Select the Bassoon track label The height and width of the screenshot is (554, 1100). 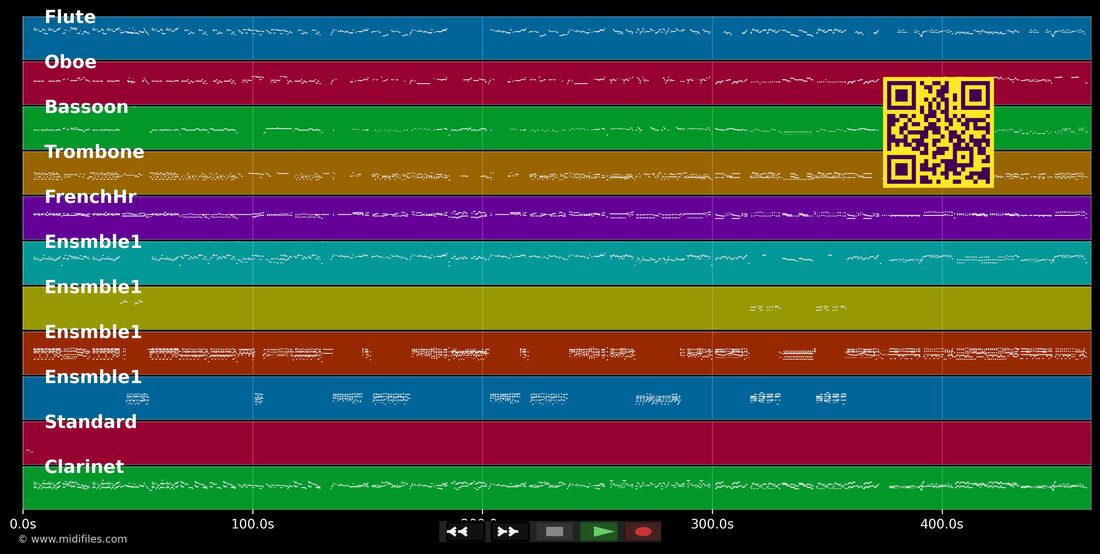86,107
